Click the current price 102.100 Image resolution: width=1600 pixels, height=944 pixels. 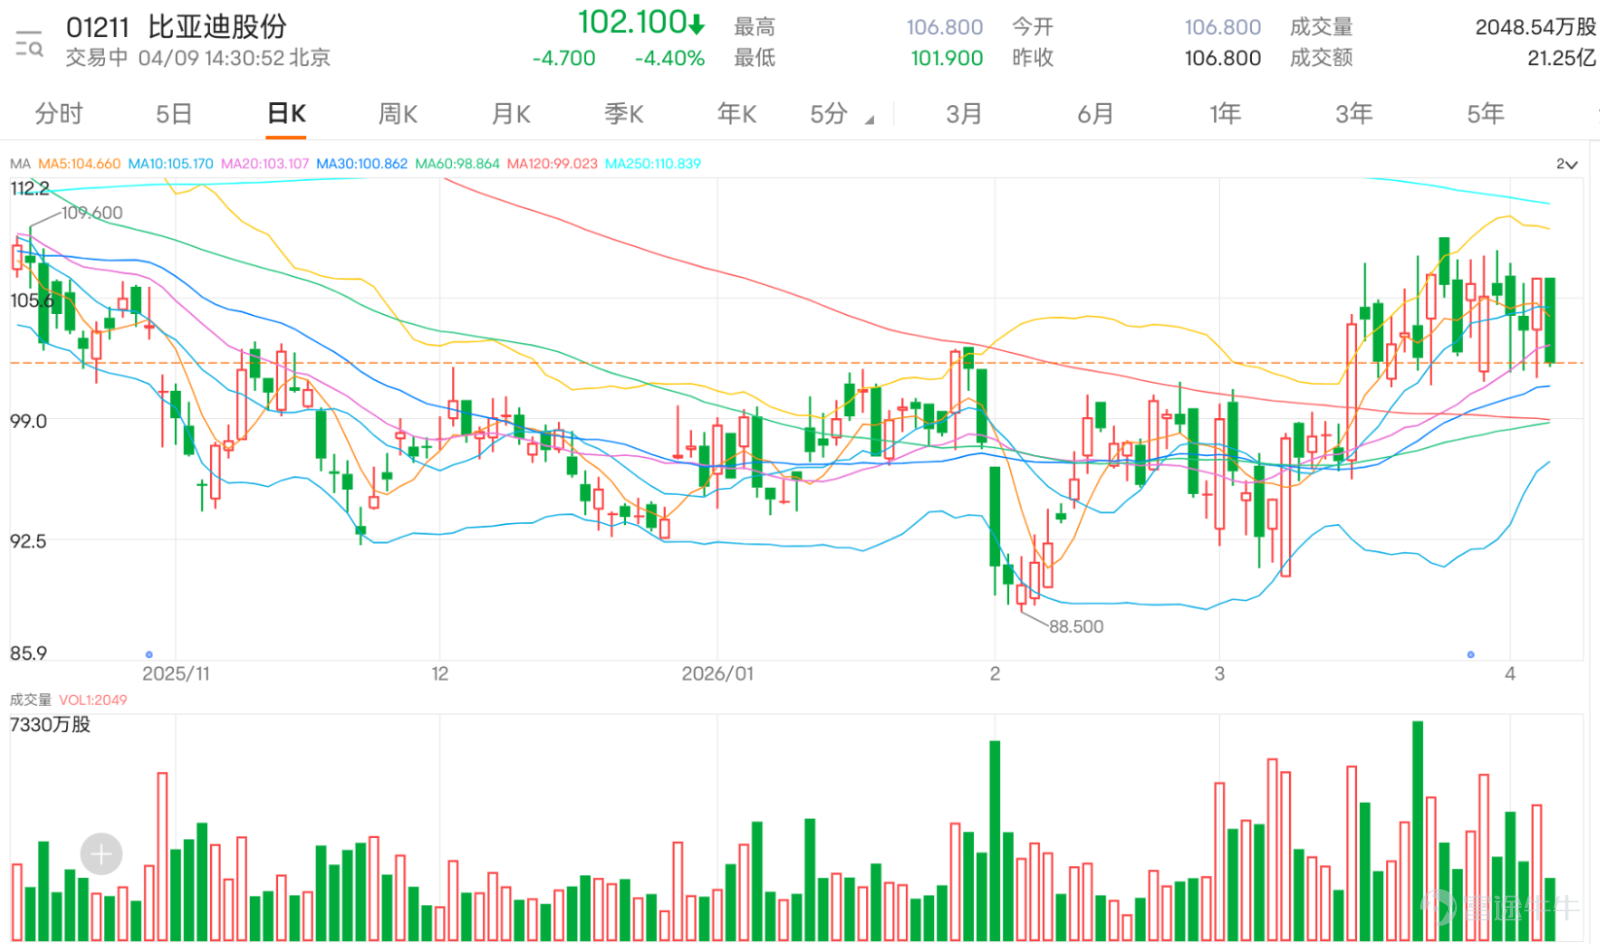pos(632,22)
